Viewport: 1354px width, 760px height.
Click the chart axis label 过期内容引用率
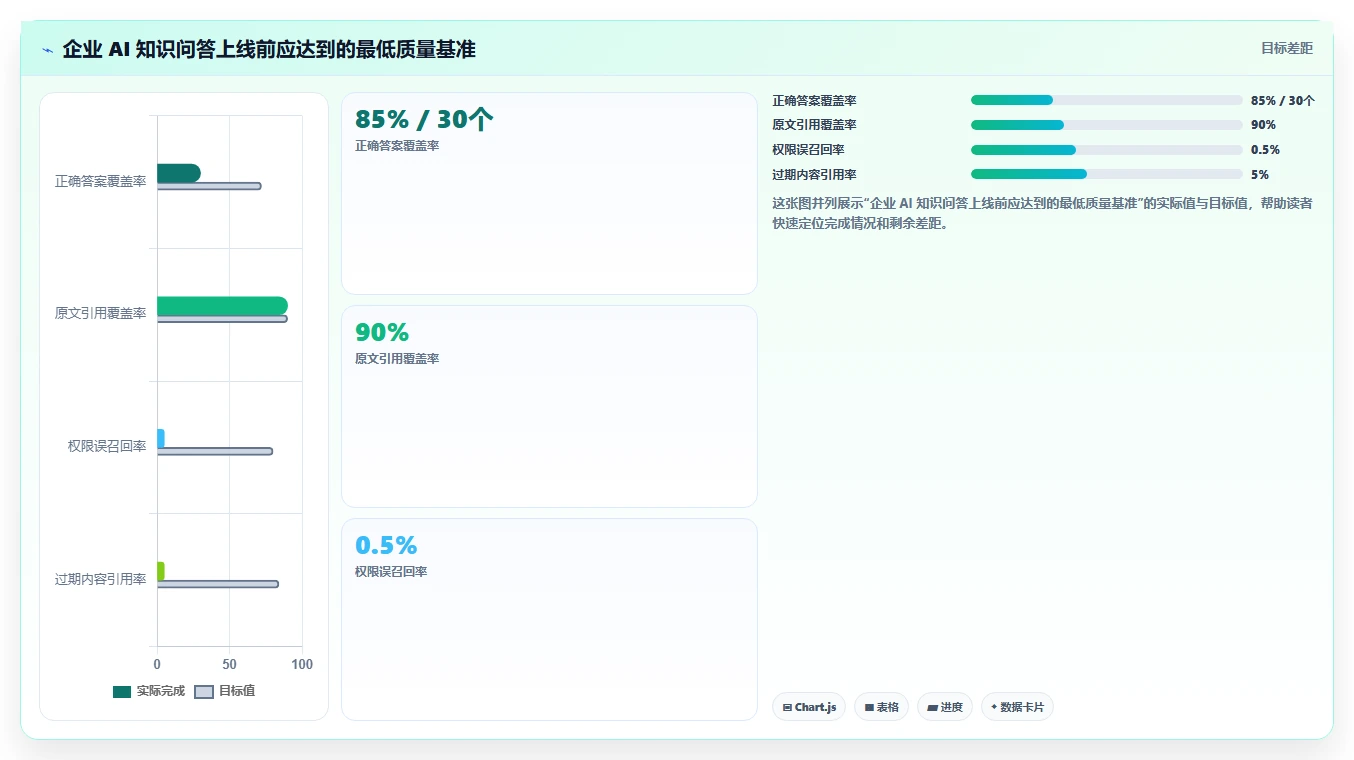[100, 579]
